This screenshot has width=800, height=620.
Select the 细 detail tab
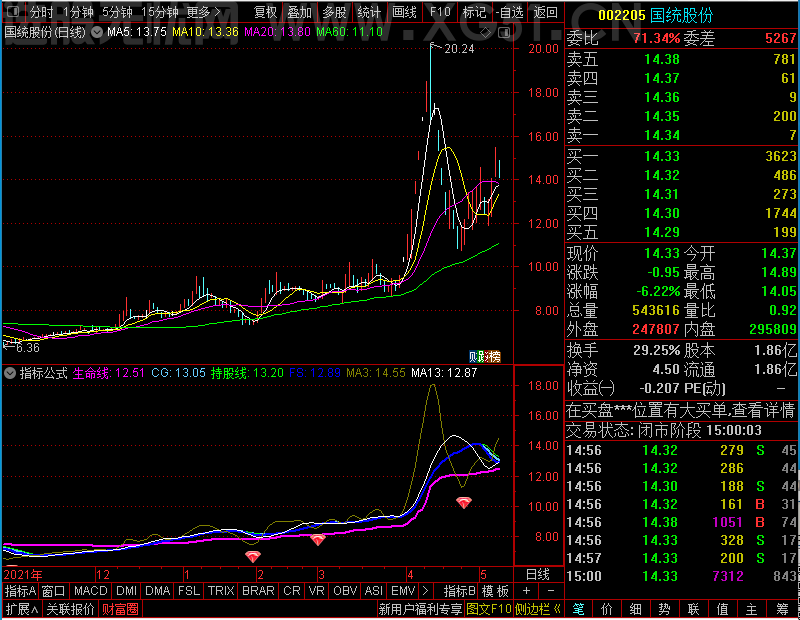[636, 609]
